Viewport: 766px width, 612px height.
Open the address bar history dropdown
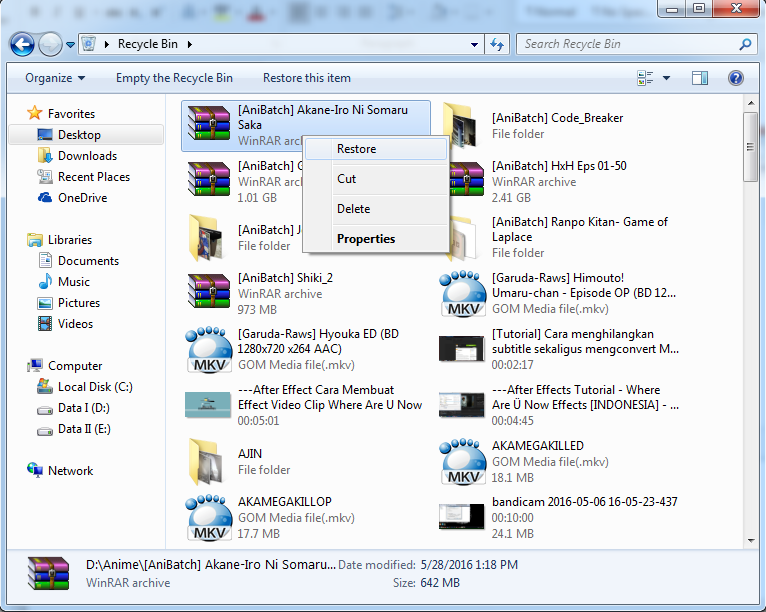tap(474, 44)
